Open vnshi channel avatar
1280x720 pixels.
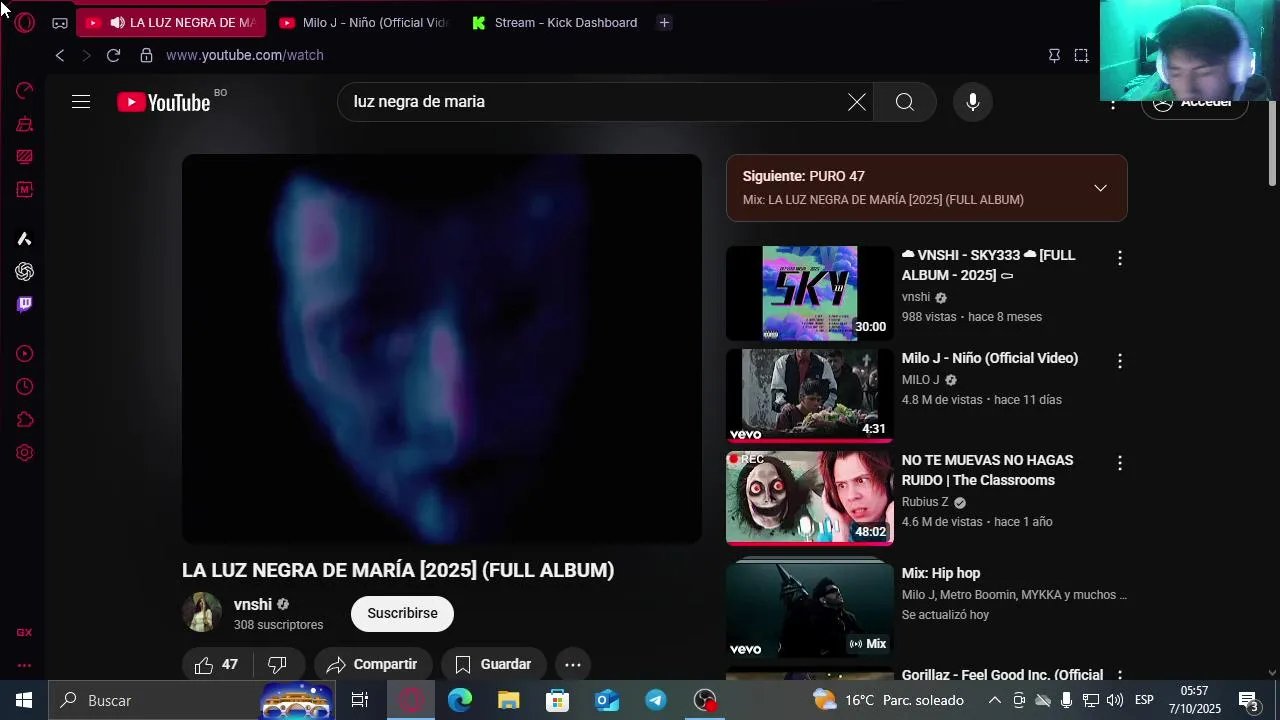(x=202, y=613)
